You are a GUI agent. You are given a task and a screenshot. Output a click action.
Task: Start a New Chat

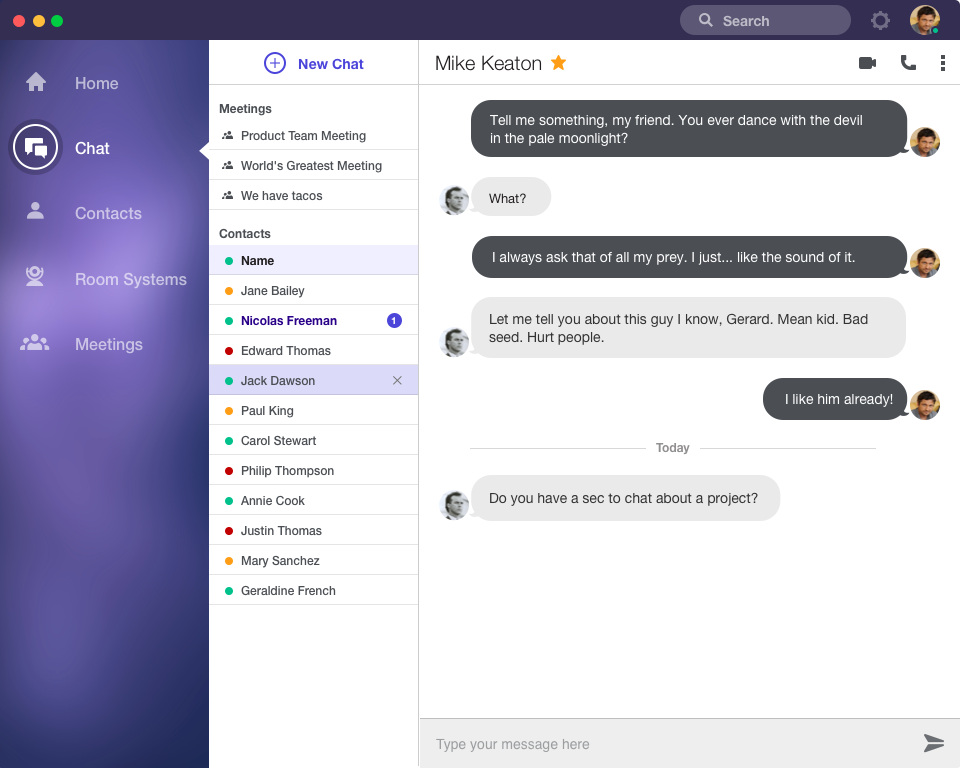313,64
